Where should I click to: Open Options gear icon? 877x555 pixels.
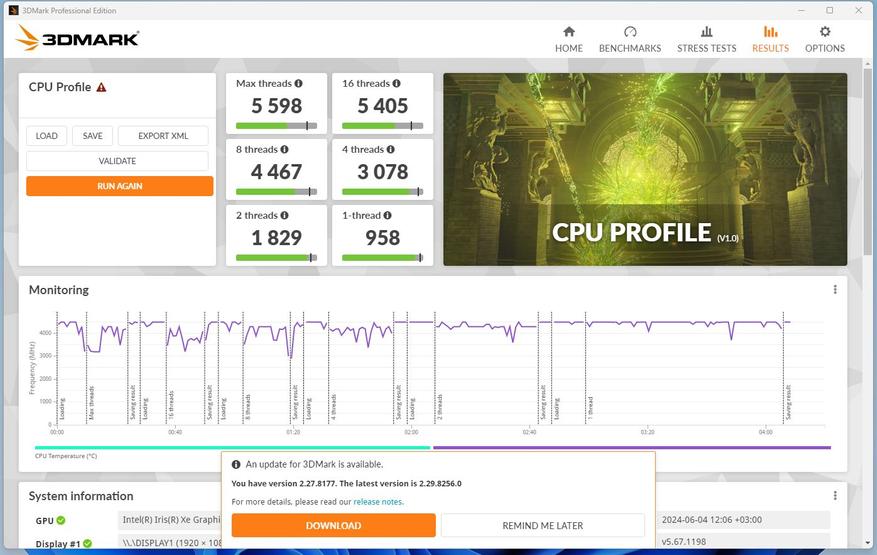(825, 31)
